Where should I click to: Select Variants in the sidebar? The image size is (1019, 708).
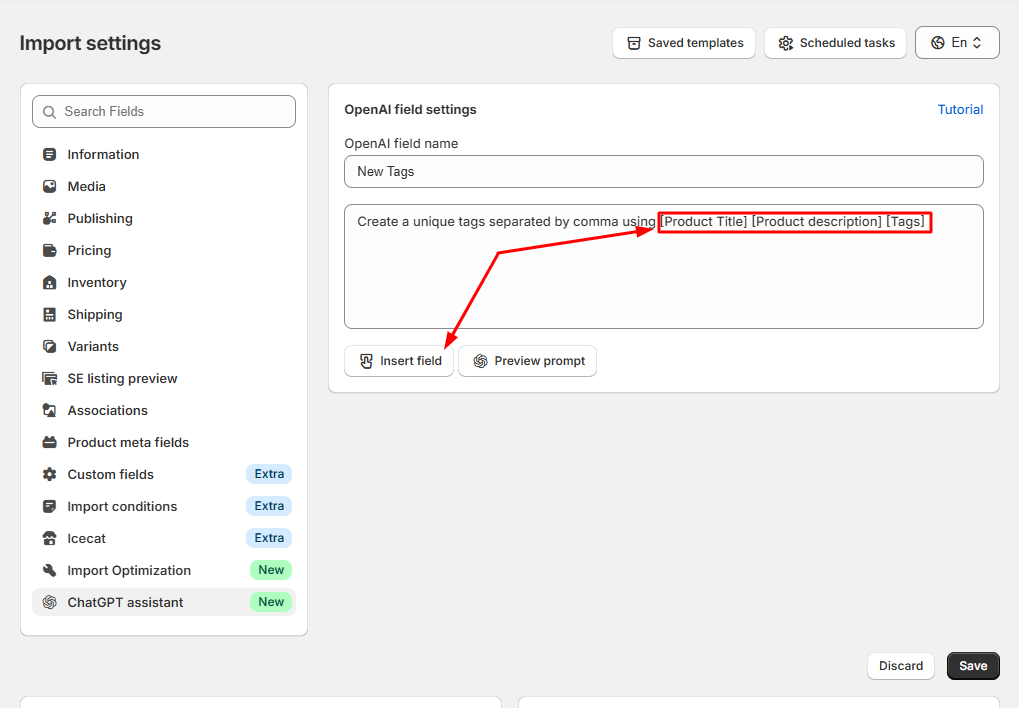164,347
